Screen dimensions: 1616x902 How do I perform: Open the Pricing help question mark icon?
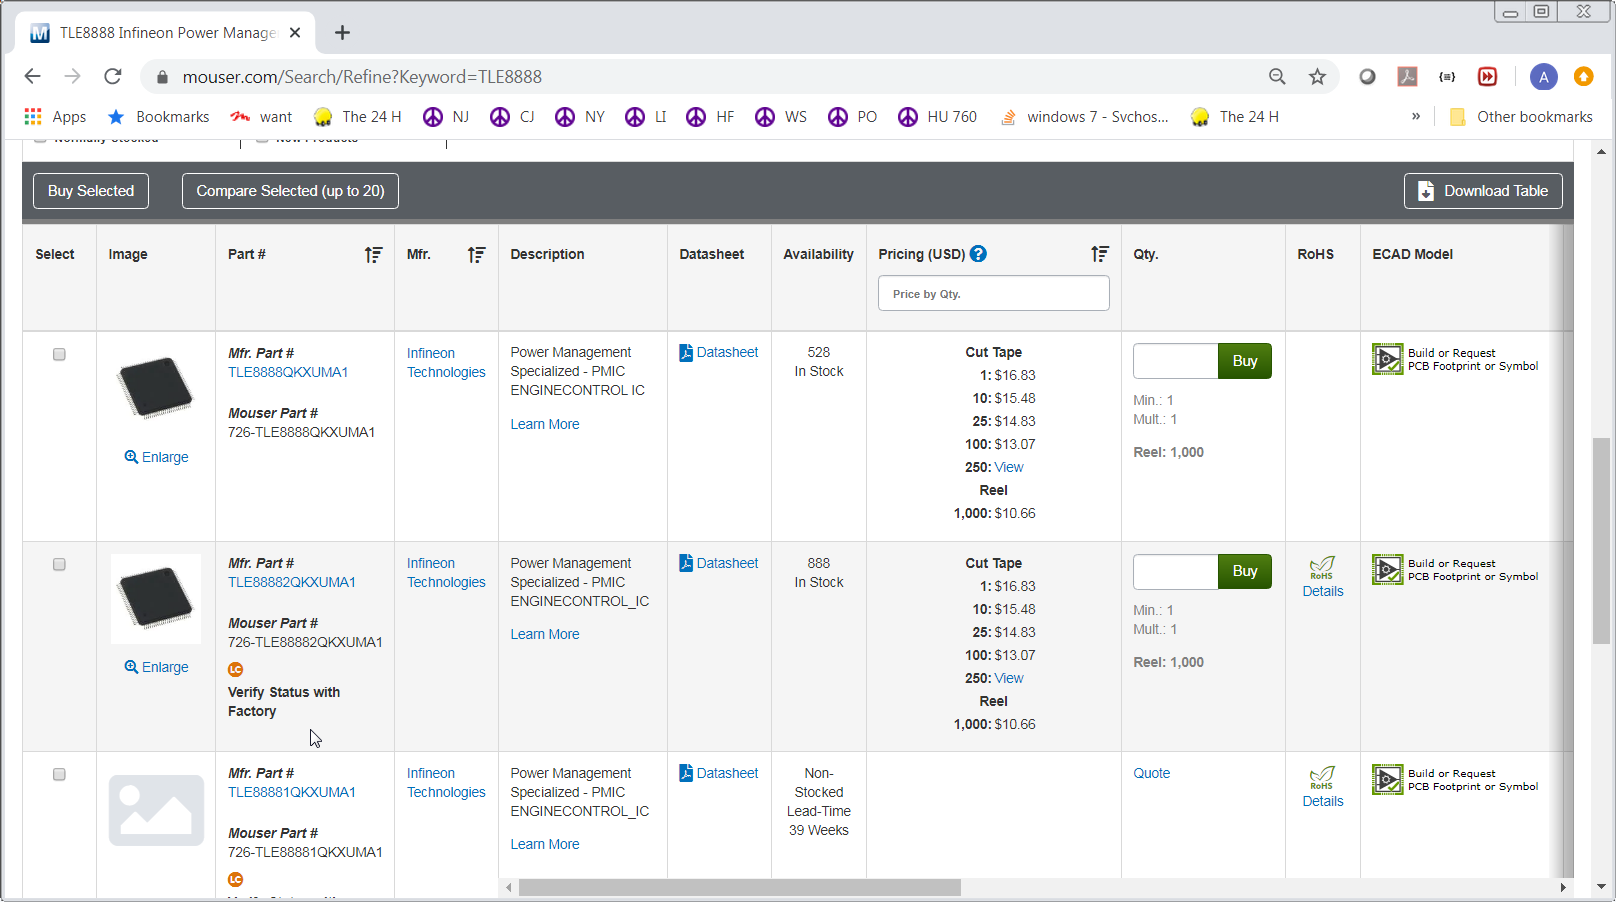(978, 254)
